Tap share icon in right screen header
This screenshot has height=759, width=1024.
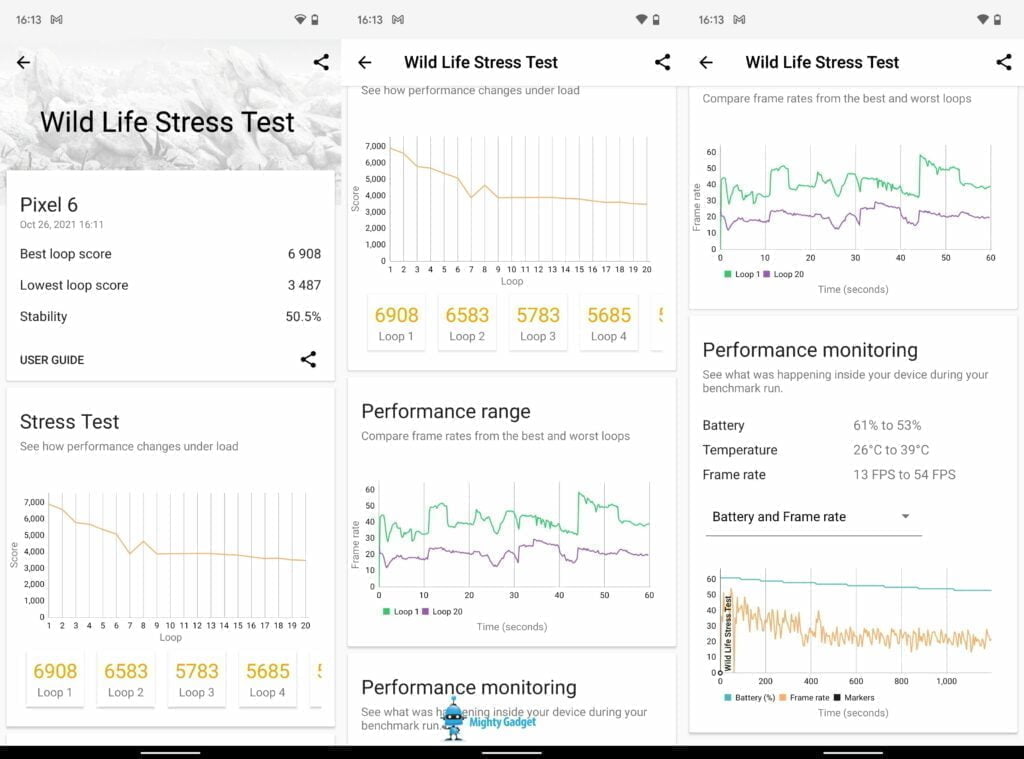pyautogui.click(x=1003, y=62)
